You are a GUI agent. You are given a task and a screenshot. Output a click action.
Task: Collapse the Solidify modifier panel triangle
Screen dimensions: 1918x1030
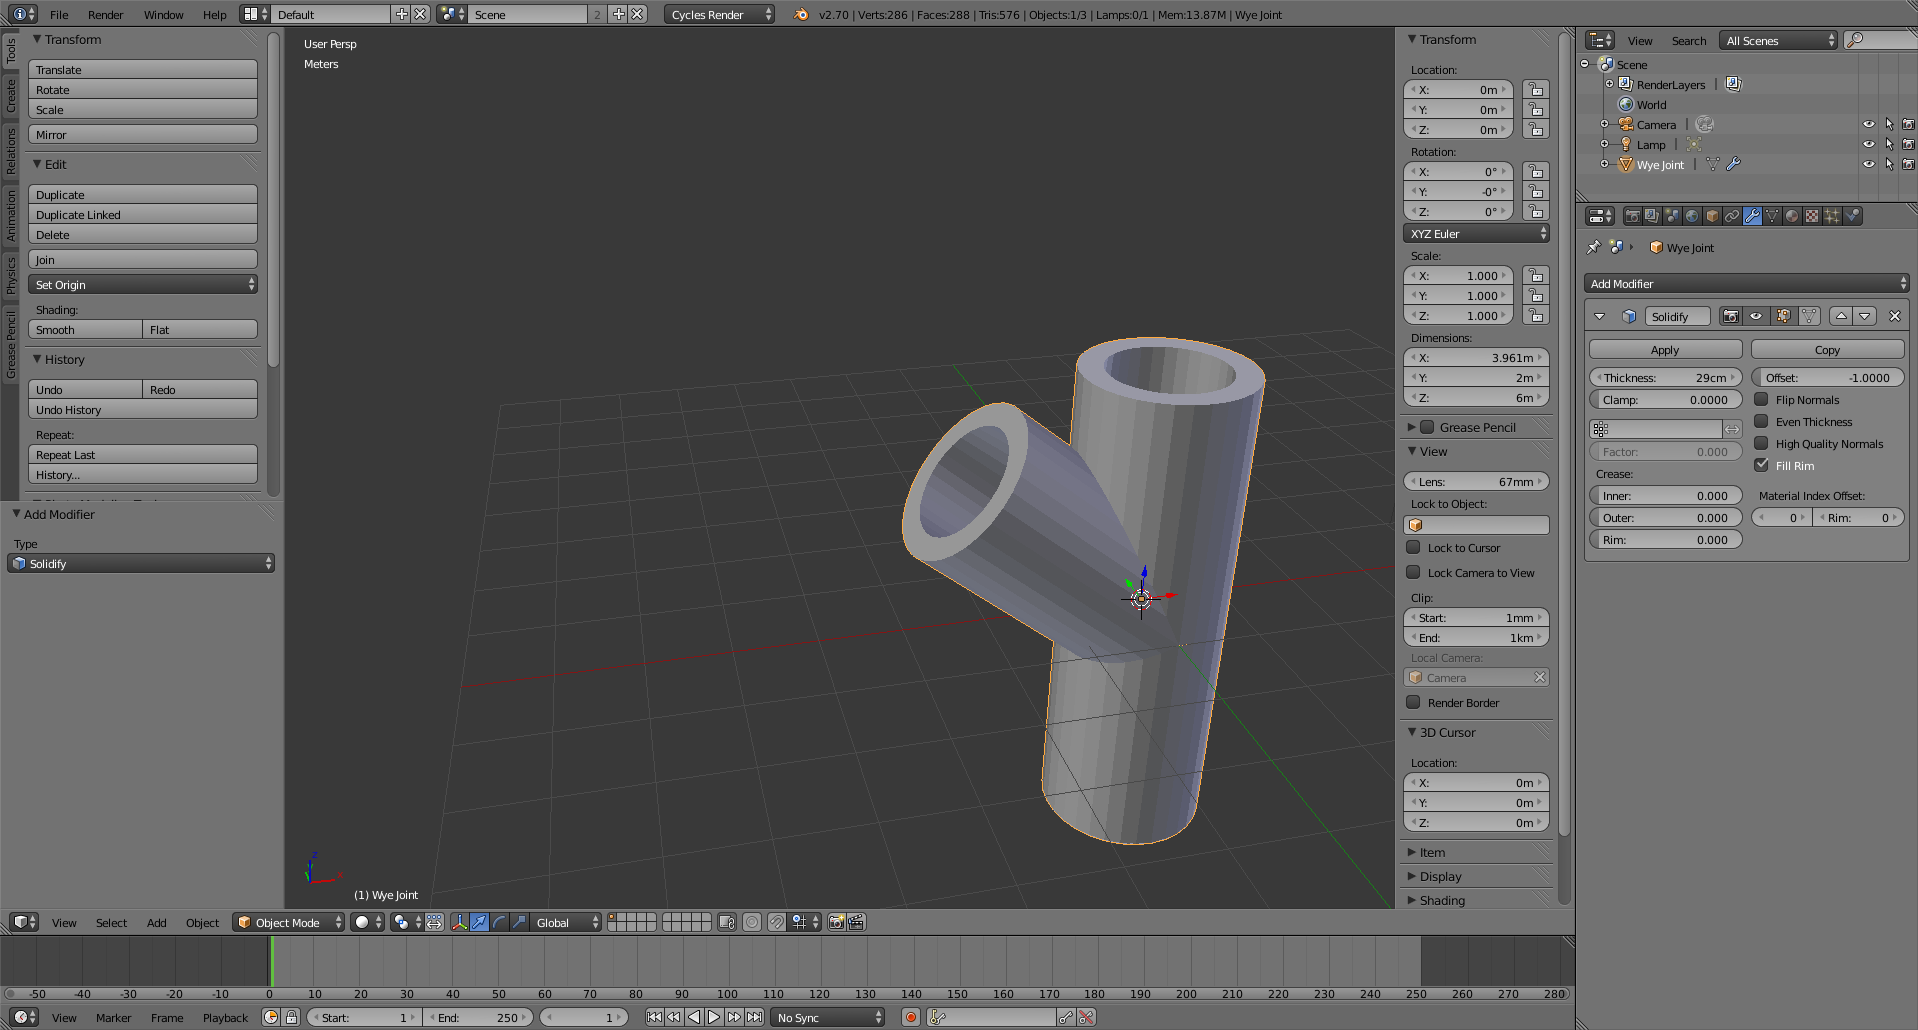point(1599,316)
